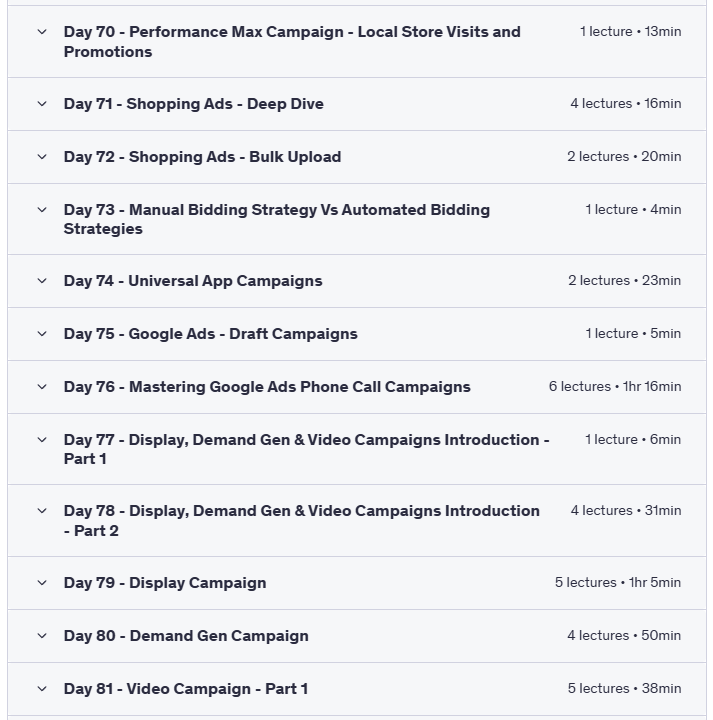Expand Day 81 Video Campaign chevron
The height and width of the screenshot is (720, 713).
pyautogui.click(x=42, y=689)
